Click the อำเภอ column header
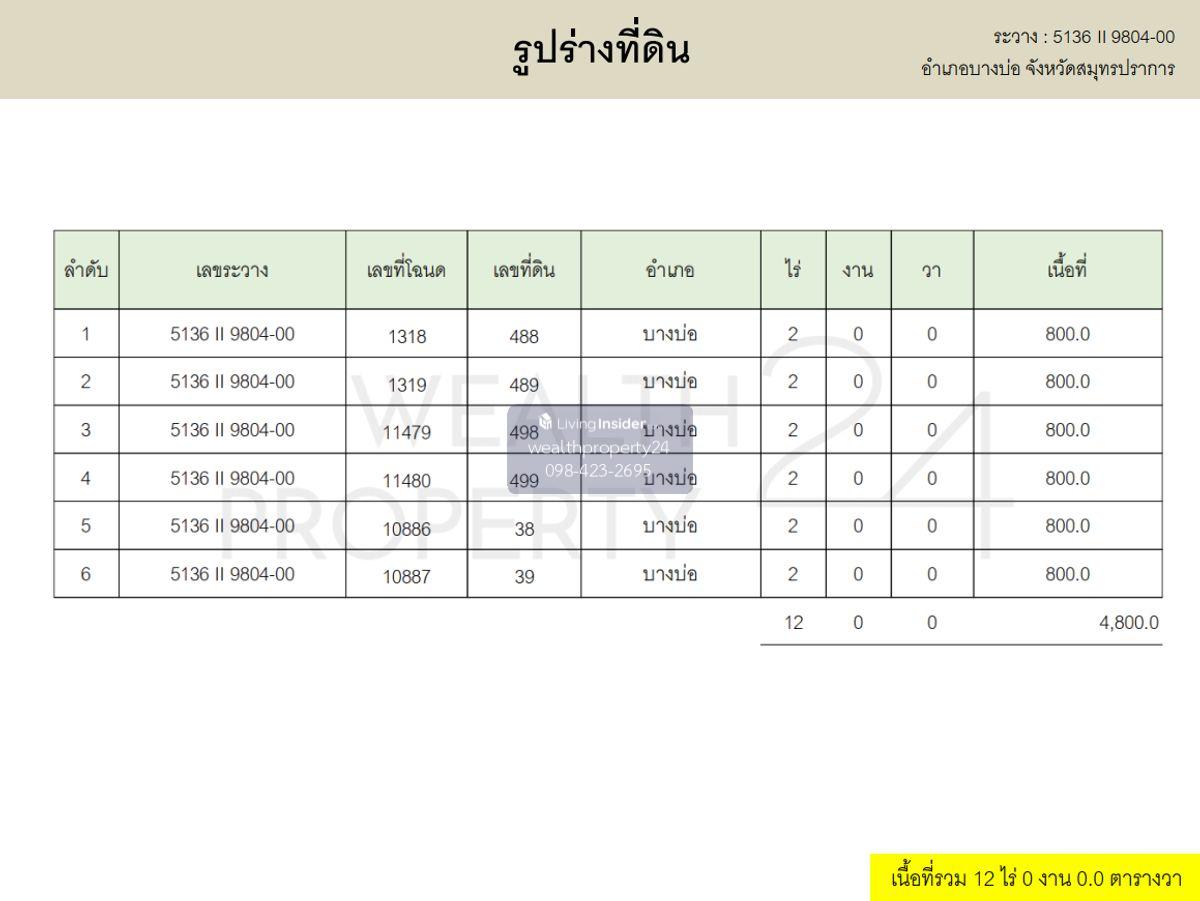Image resolution: width=1200 pixels, height=901 pixels. point(670,270)
